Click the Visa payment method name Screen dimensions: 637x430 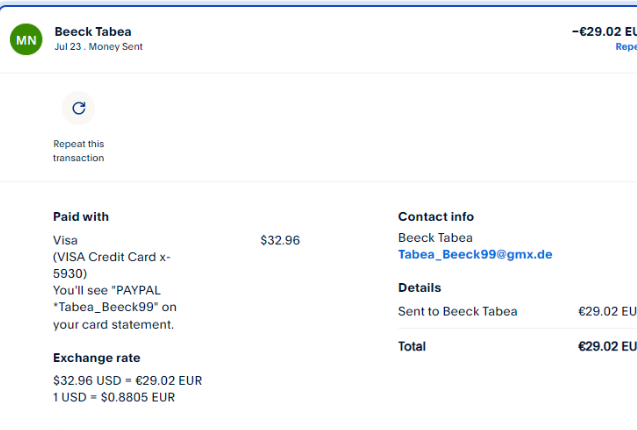[65, 240]
